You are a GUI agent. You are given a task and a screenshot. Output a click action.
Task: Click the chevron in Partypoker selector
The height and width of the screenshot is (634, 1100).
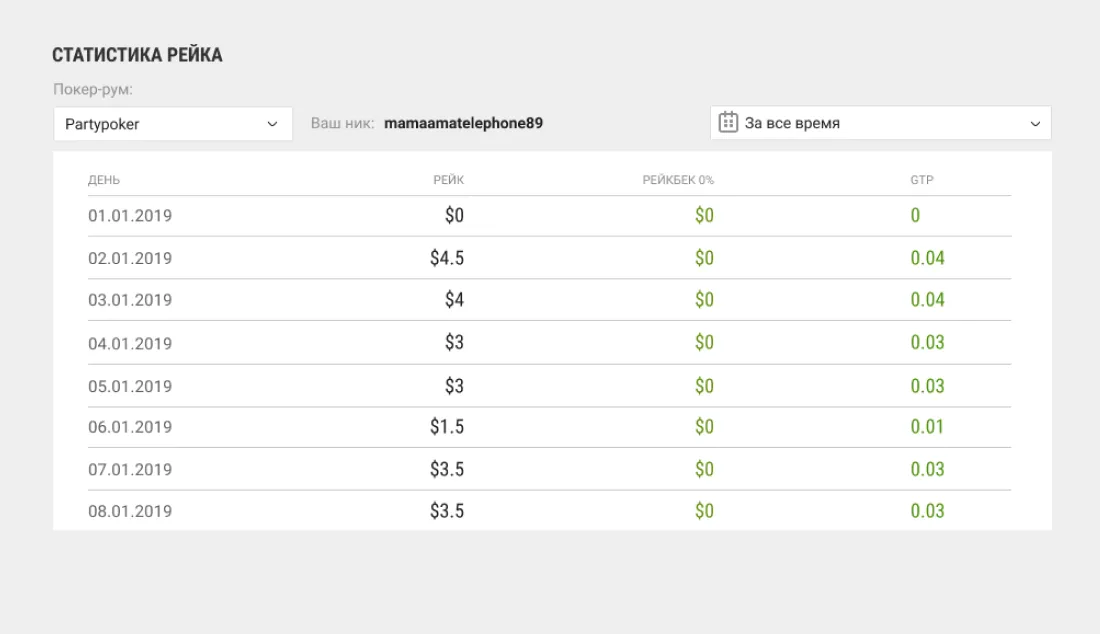[x=272, y=124]
